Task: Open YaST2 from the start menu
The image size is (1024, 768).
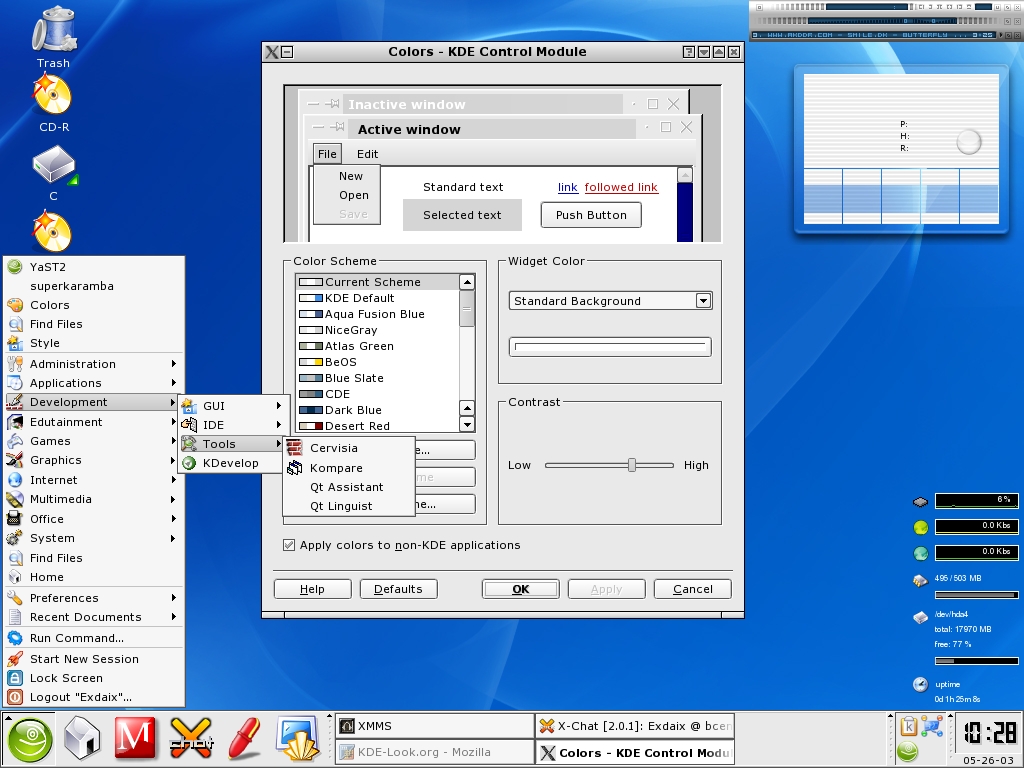Action: (94, 267)
